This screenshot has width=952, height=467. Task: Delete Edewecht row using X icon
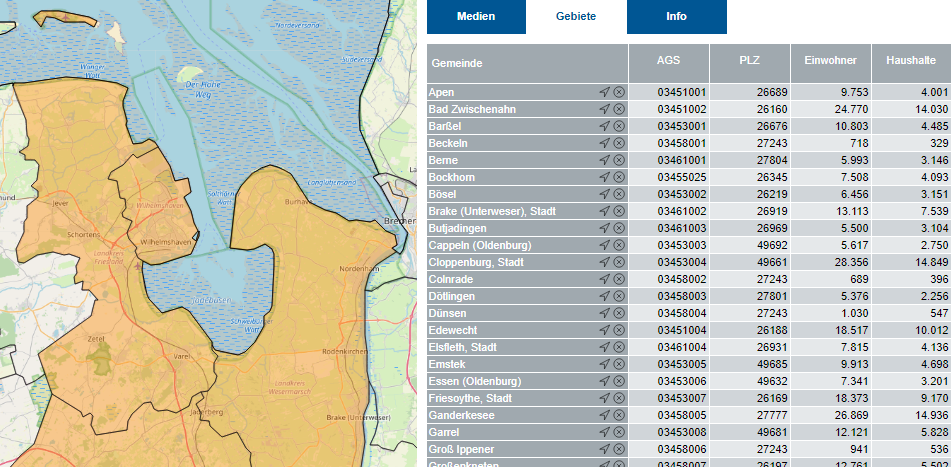point(619,330)
